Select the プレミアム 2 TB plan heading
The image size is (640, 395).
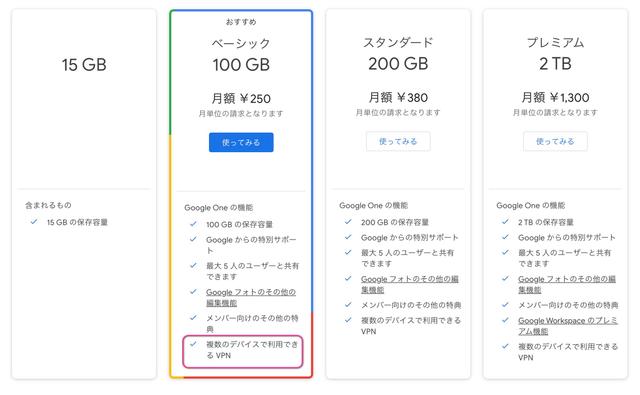point(555,53)
